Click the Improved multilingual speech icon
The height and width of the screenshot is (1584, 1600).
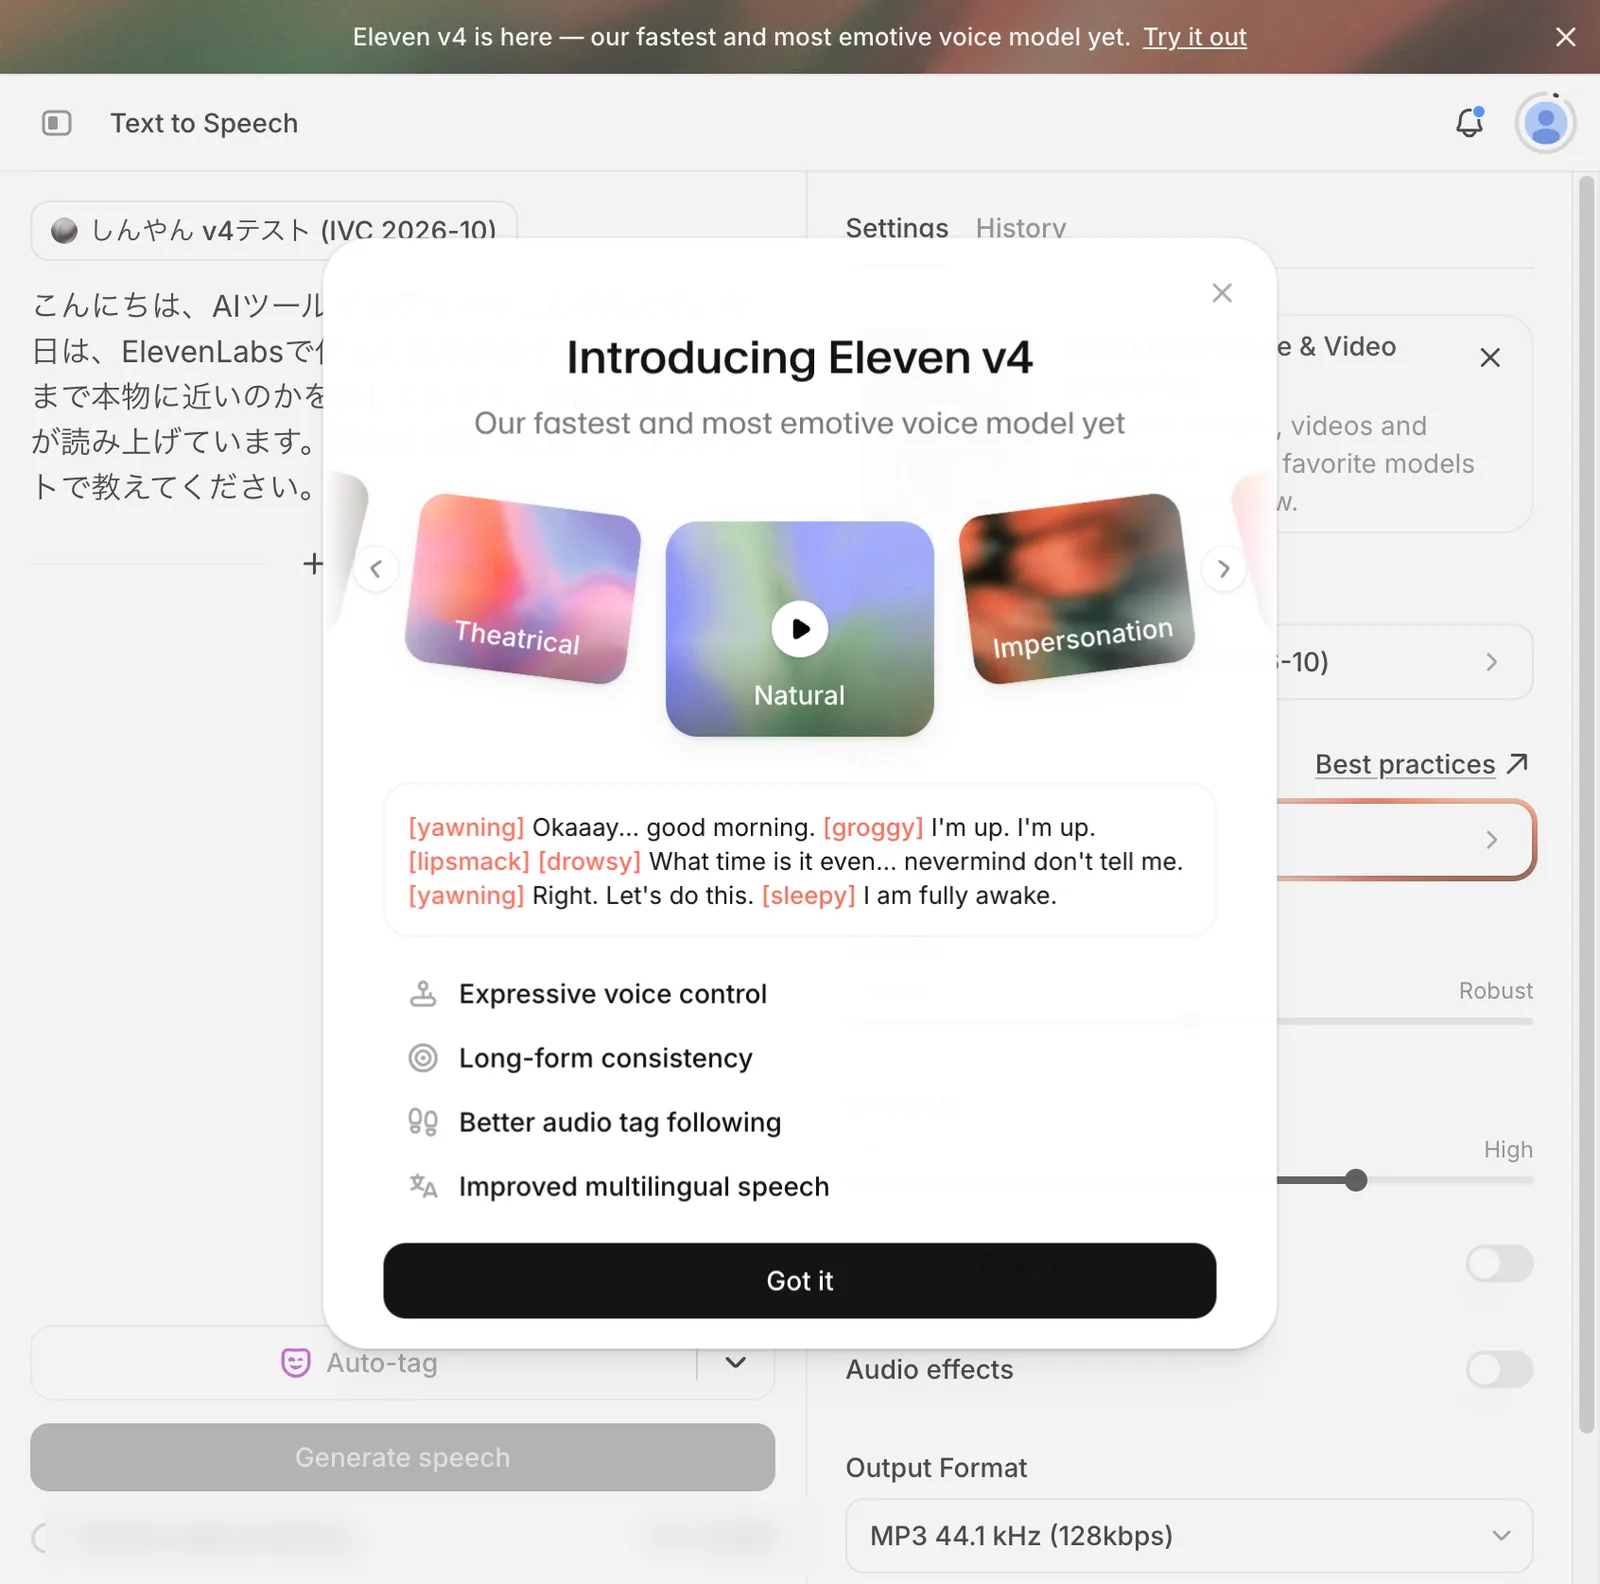[x=423, y=1186]
